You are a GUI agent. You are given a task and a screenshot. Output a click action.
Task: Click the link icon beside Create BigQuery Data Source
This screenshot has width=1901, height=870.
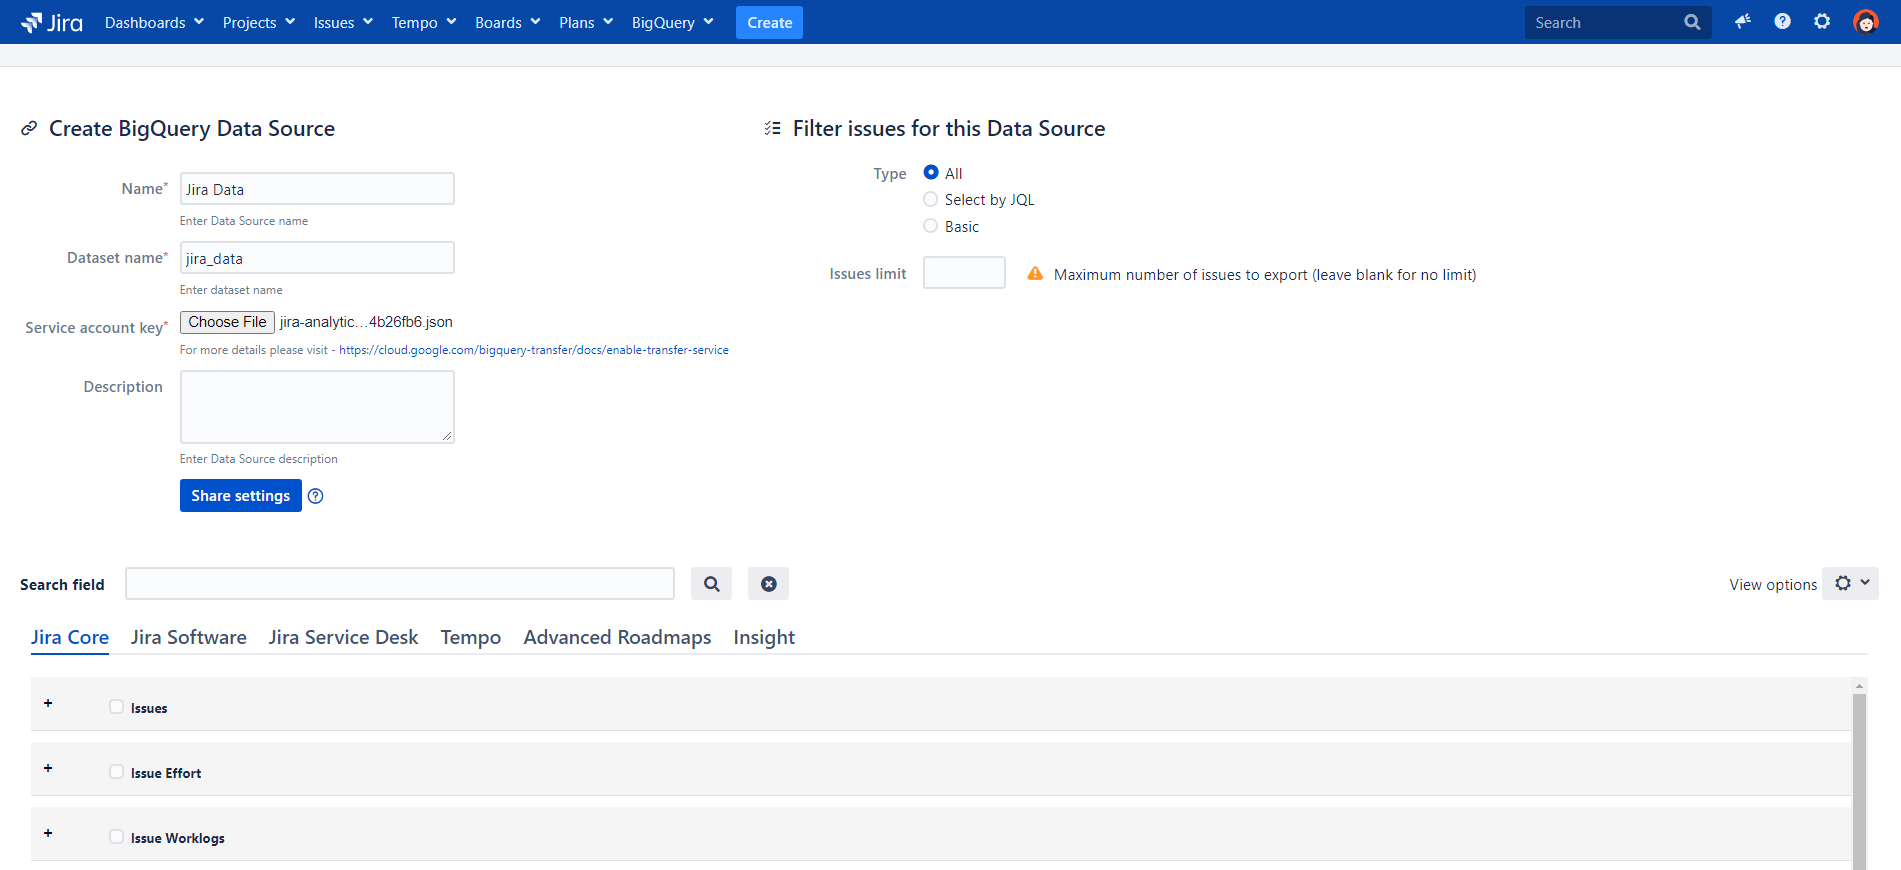pyautogui.click(x=30, y=128)
